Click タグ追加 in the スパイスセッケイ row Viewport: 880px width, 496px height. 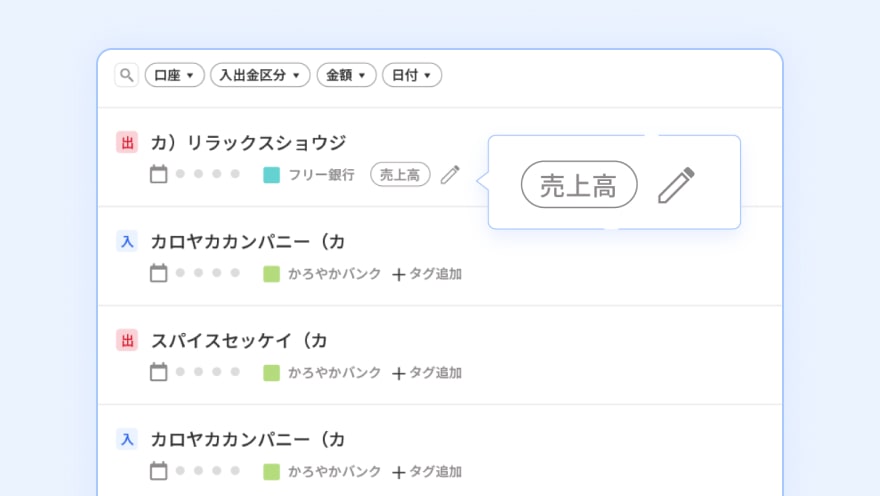coord(427,373)
